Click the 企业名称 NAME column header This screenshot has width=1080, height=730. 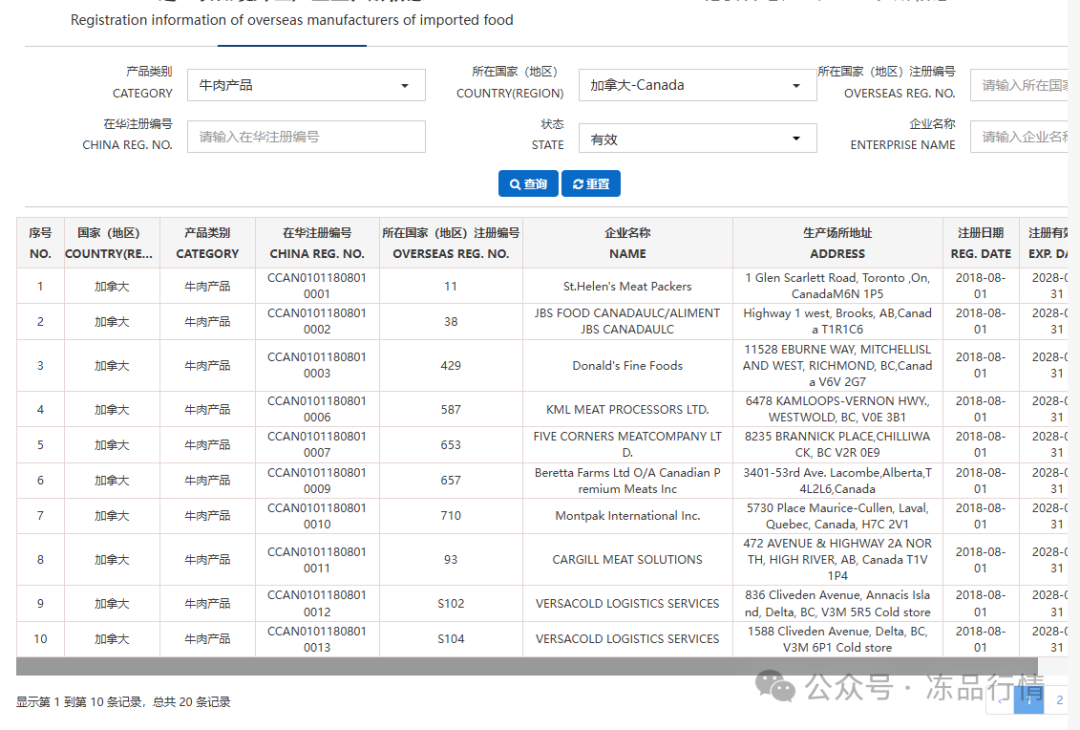click(x=627, y=243)
